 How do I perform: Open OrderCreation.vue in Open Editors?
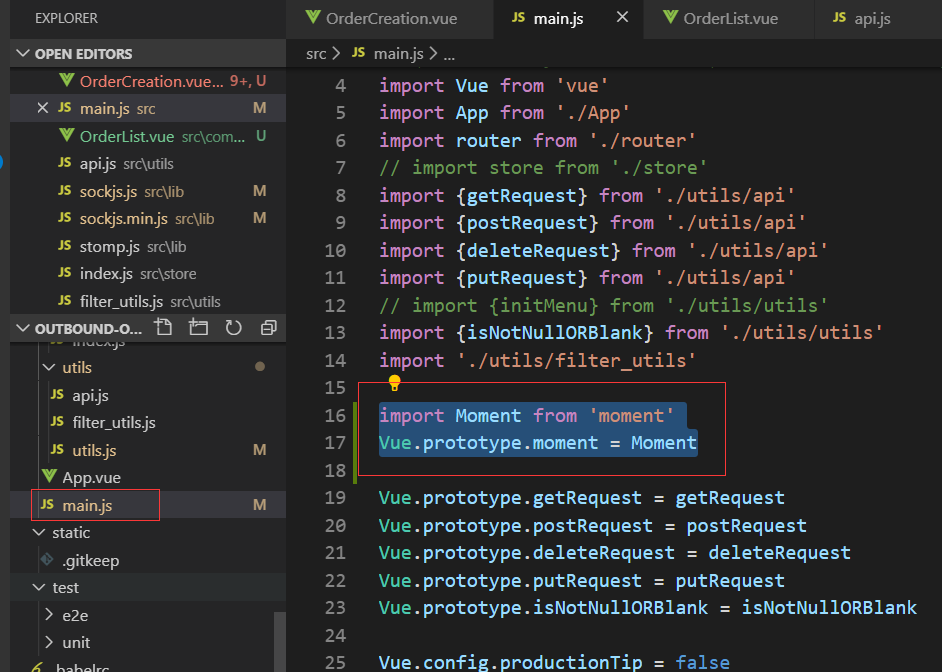coord(148,81)
